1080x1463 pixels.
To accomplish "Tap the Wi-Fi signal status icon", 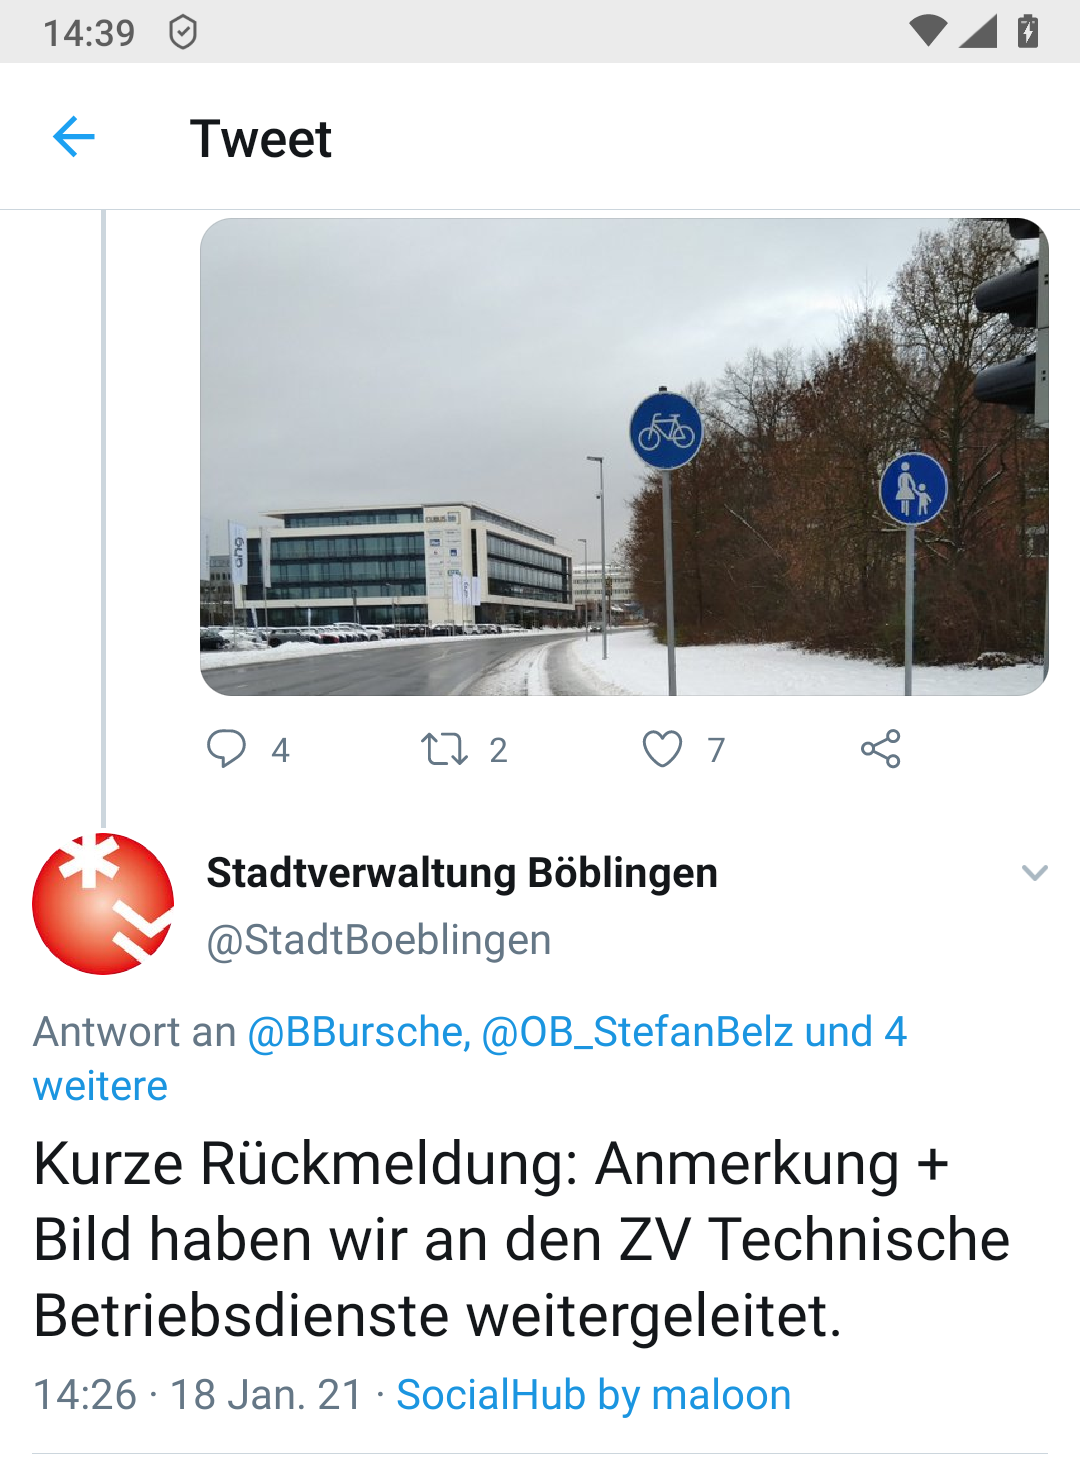I will [927, 32].
